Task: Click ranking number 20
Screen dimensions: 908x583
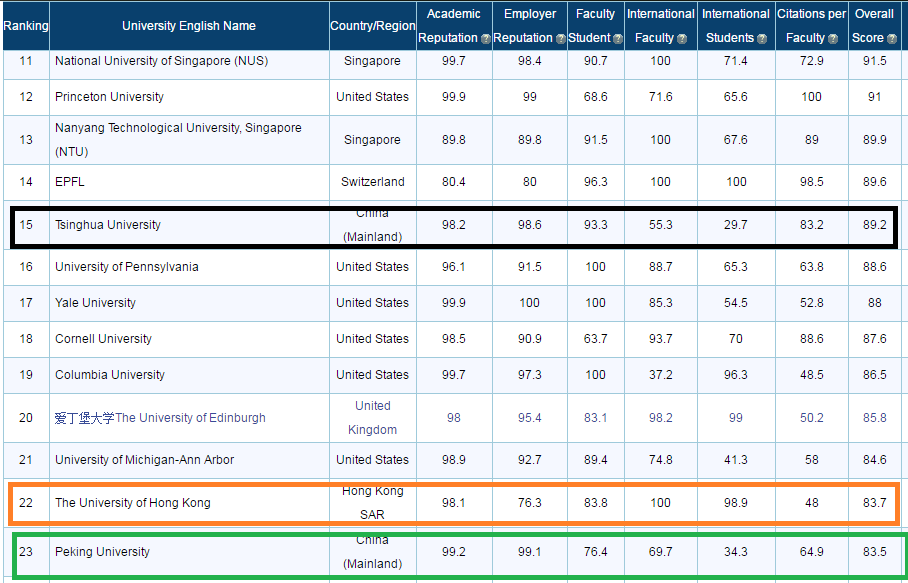Action: pyautogui.click(x=26, y=418)
